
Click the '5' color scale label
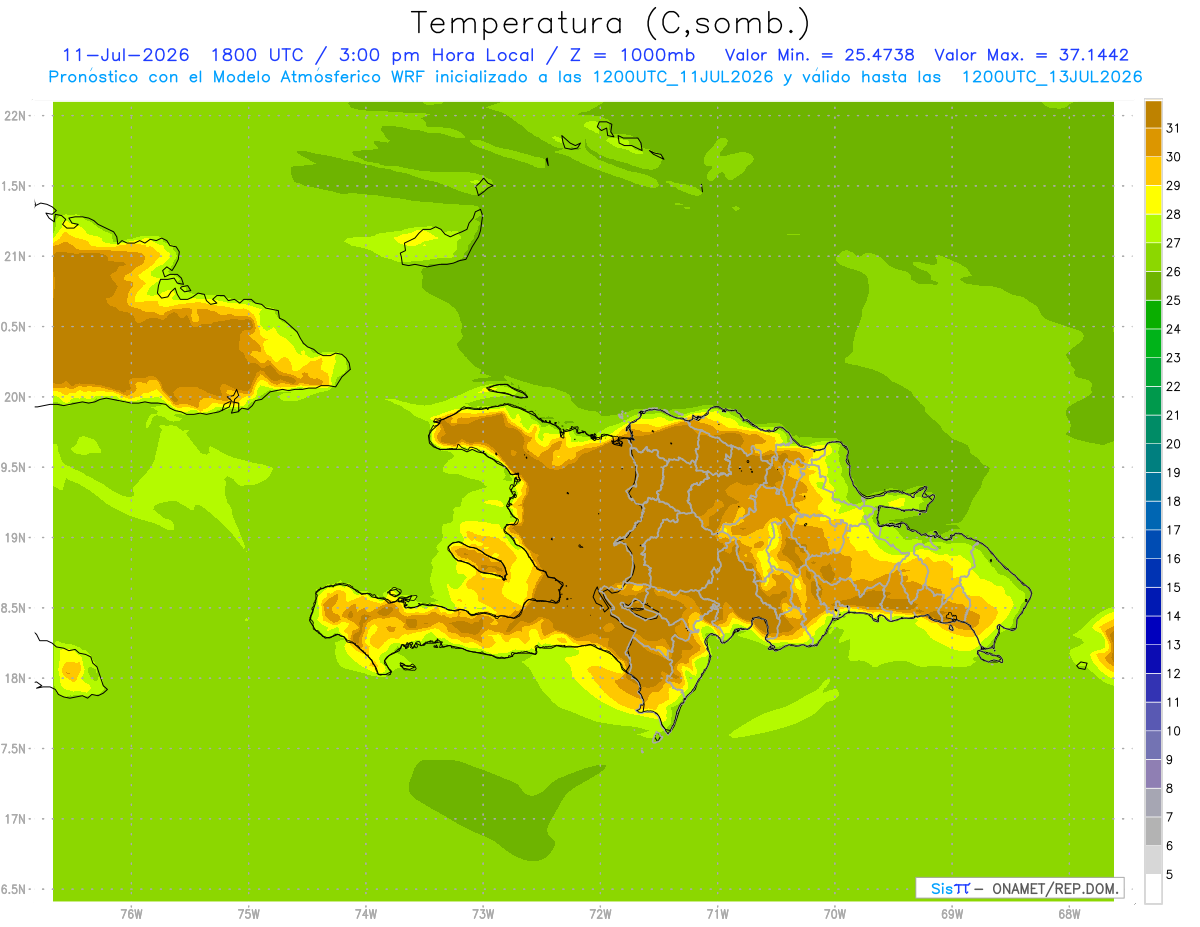coord(1170,875)
